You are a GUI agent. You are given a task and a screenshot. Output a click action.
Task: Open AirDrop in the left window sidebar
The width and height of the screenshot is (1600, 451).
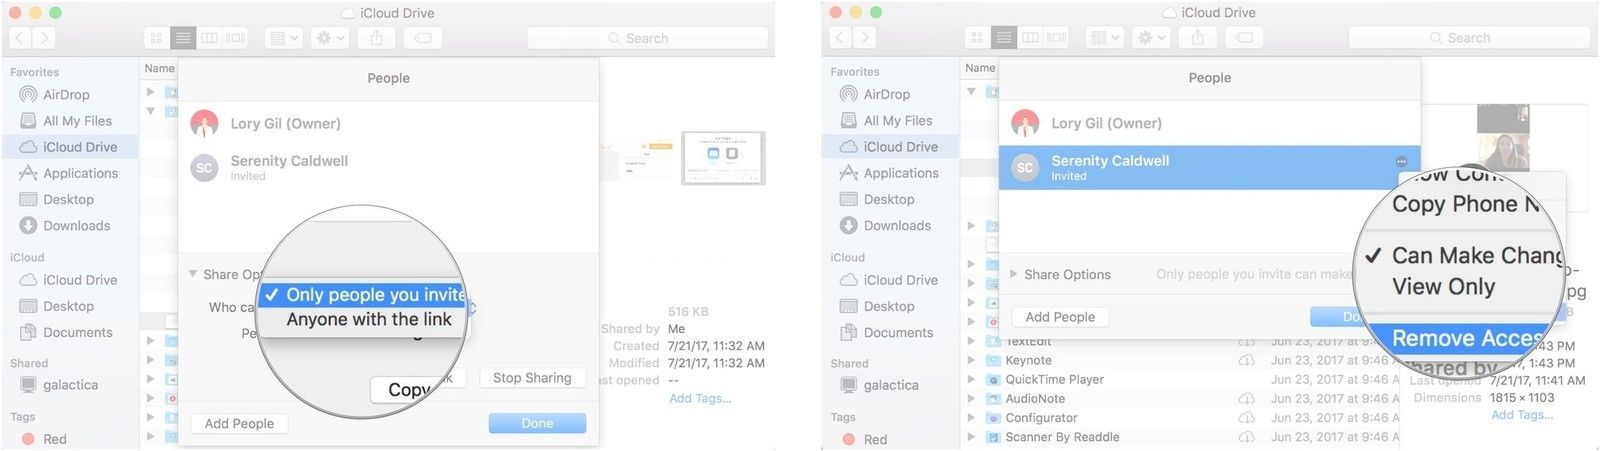click(x=66, y=95)
